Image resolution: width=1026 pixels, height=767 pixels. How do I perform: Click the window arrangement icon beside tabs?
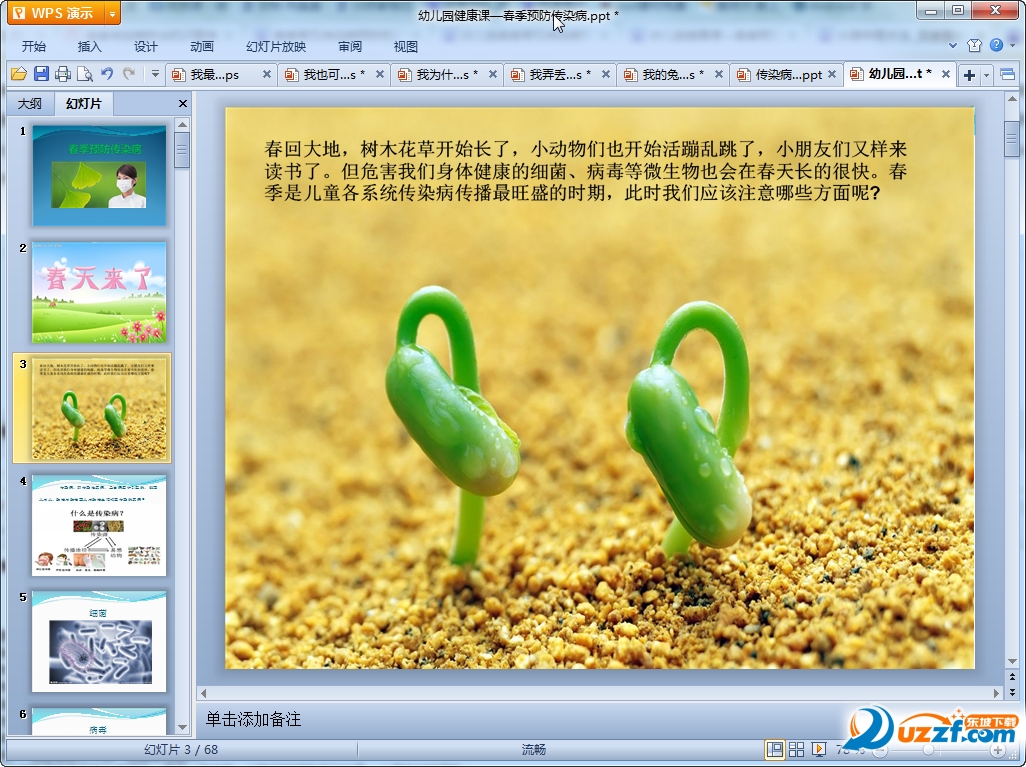[x=1008, y=75]
